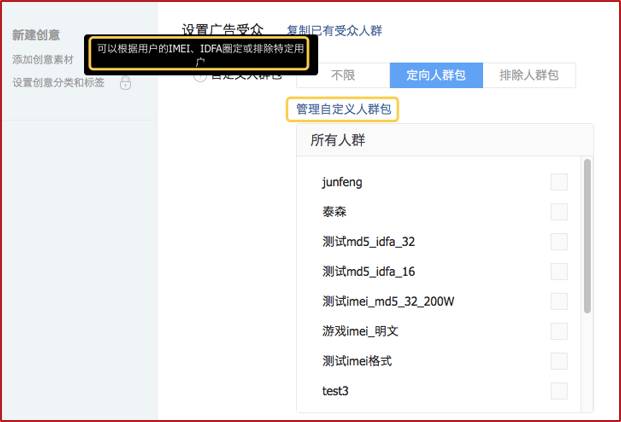Choose the 不限 option
621x422 pixels.
tap(342, 75)
